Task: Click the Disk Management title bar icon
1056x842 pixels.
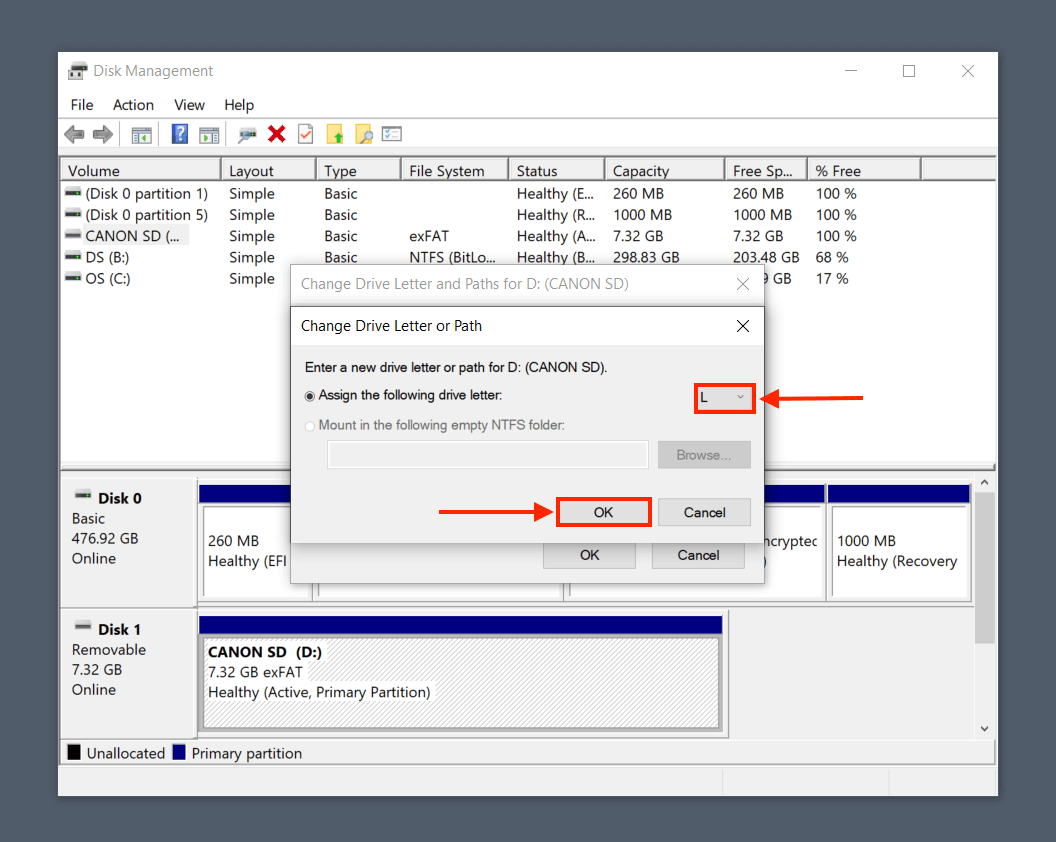Action: pos(77,71)
